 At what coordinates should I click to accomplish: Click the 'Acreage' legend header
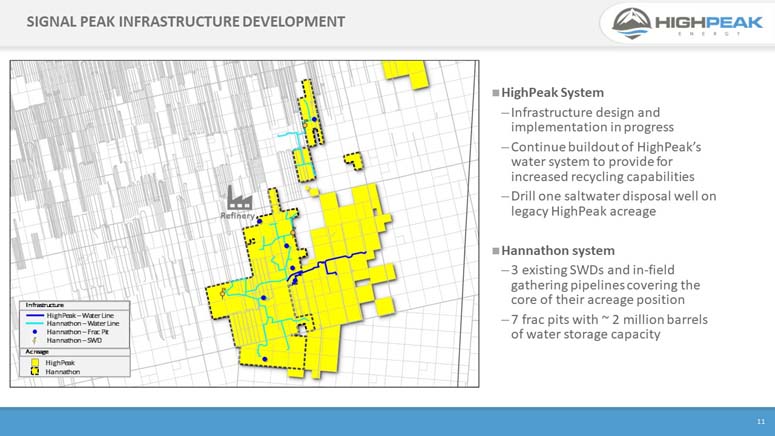[x=37, y=351]
